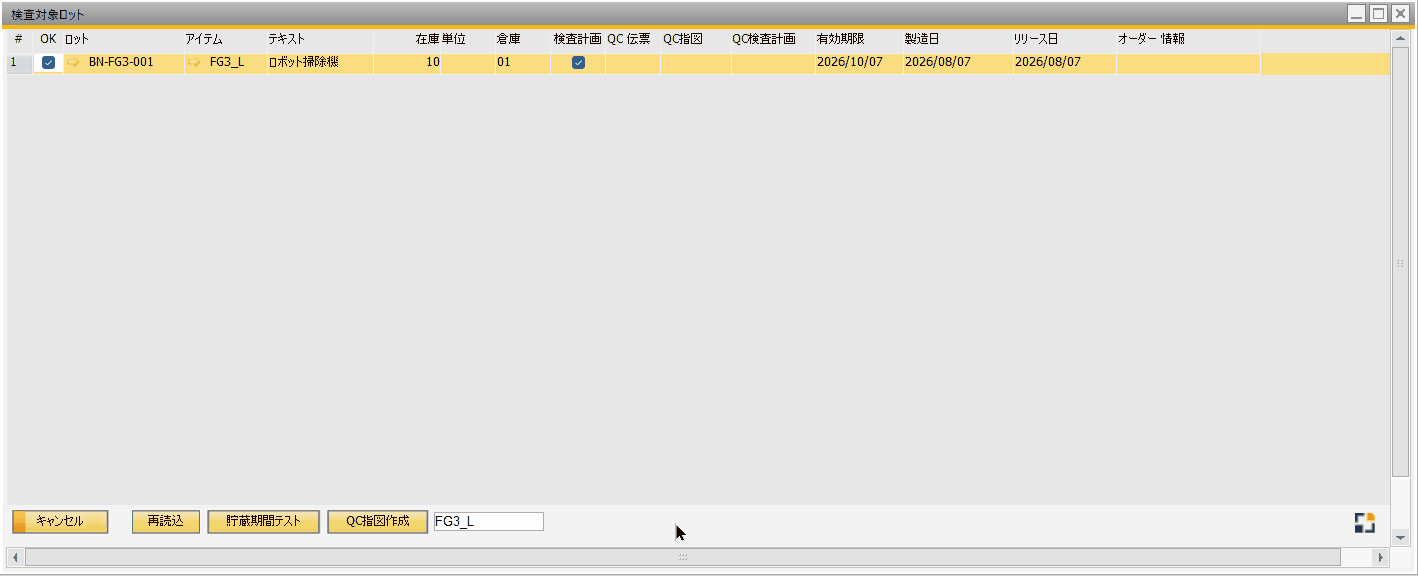Click the キャンセル button

click(60, 522)
